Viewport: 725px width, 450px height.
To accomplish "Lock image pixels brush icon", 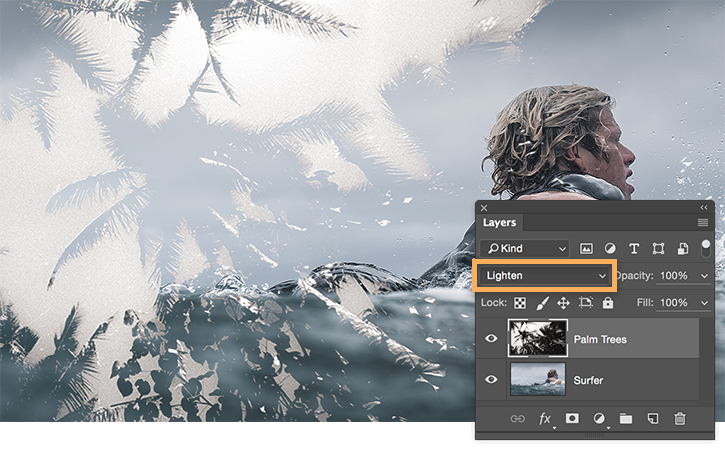I will (x=542, y=303).
